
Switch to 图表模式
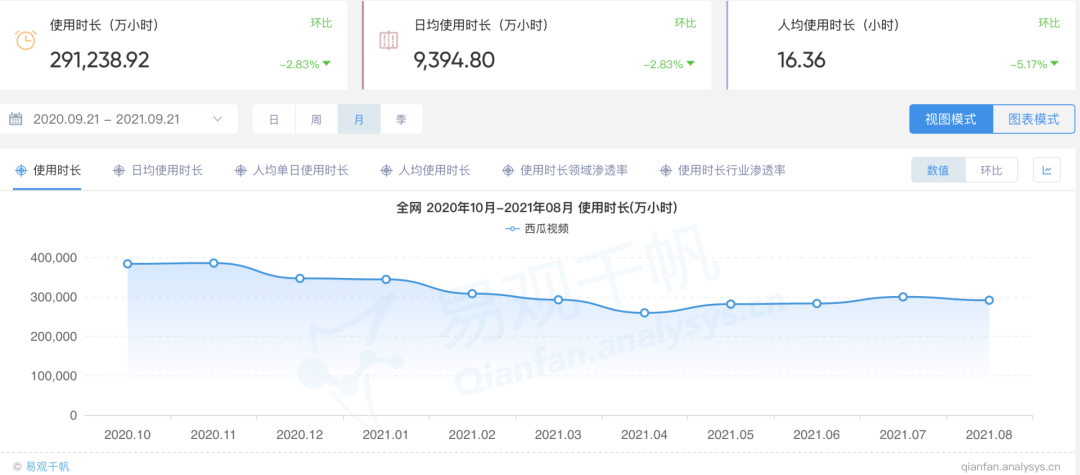coord(1034,119)
